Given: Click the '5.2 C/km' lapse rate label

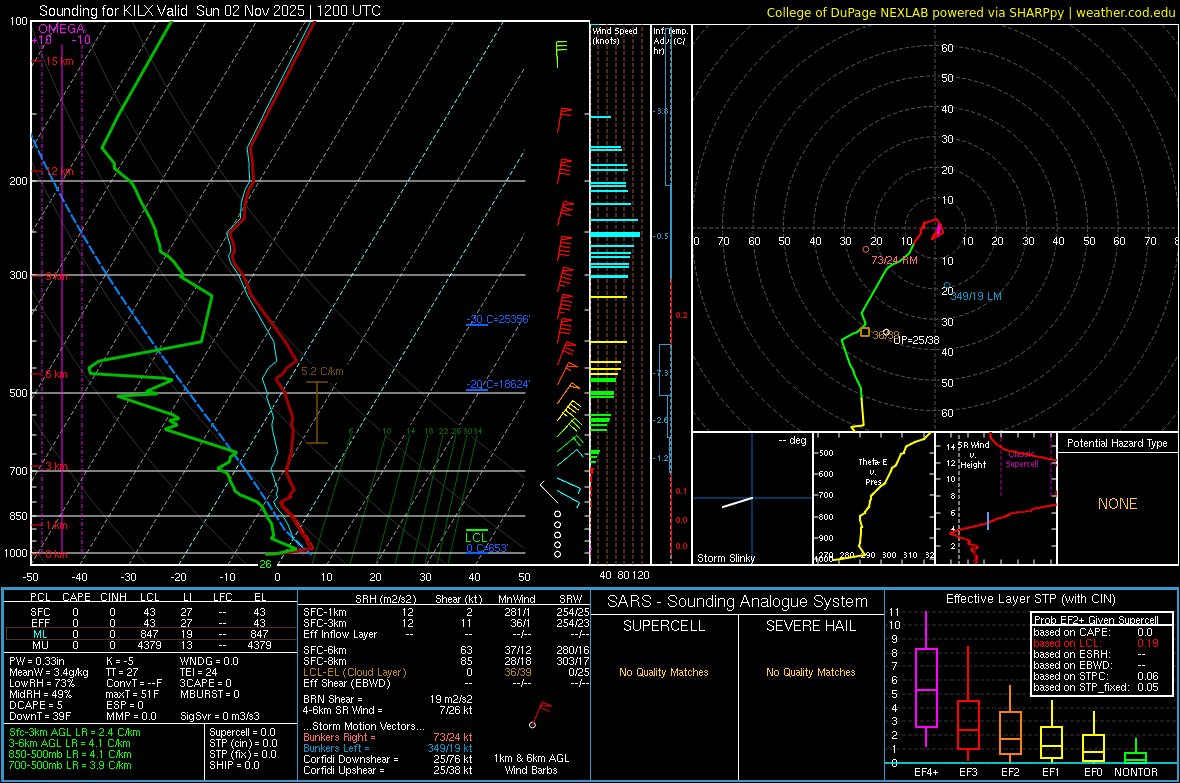Looking at the screenshot, I should point(322,371).
